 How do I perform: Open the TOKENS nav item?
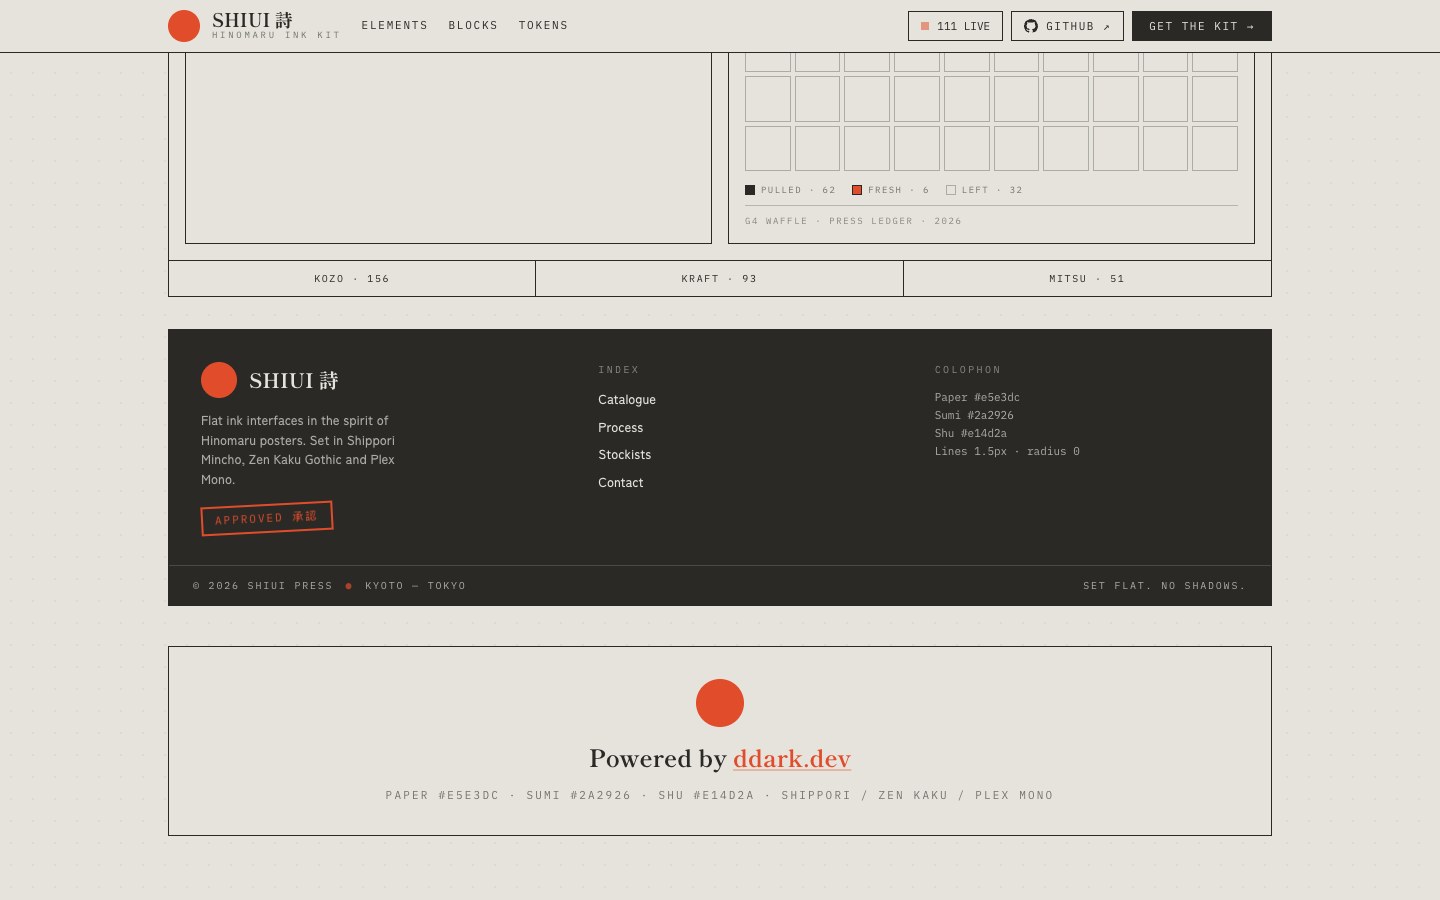543,26
